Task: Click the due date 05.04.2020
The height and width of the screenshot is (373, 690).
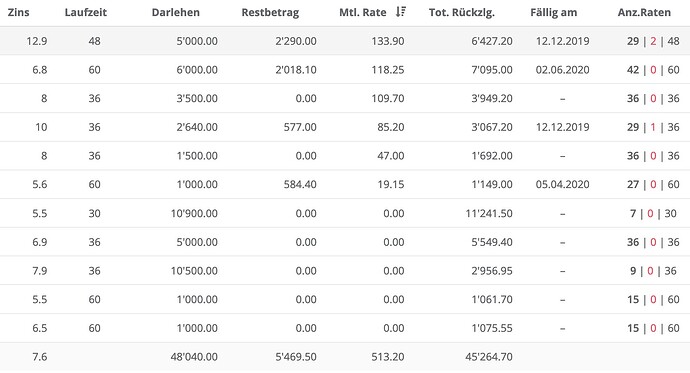Action: tap(562, 184)
